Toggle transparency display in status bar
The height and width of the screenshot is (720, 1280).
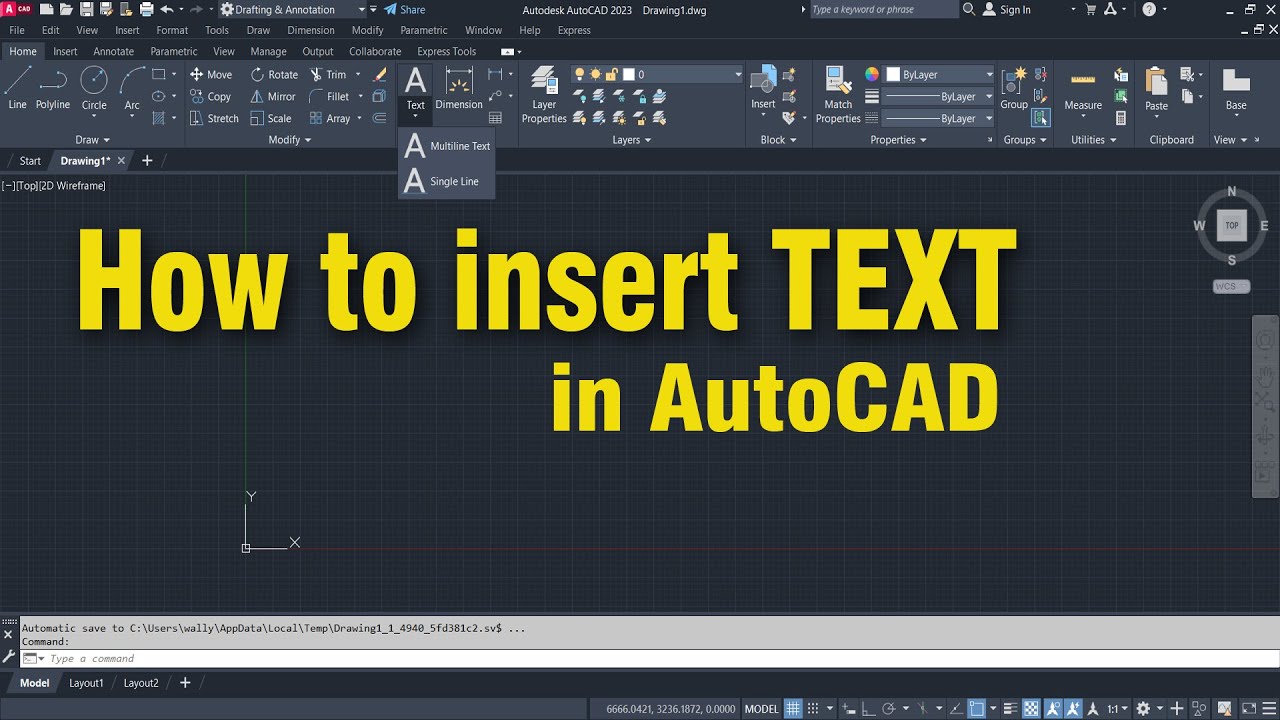[1031, 709]
